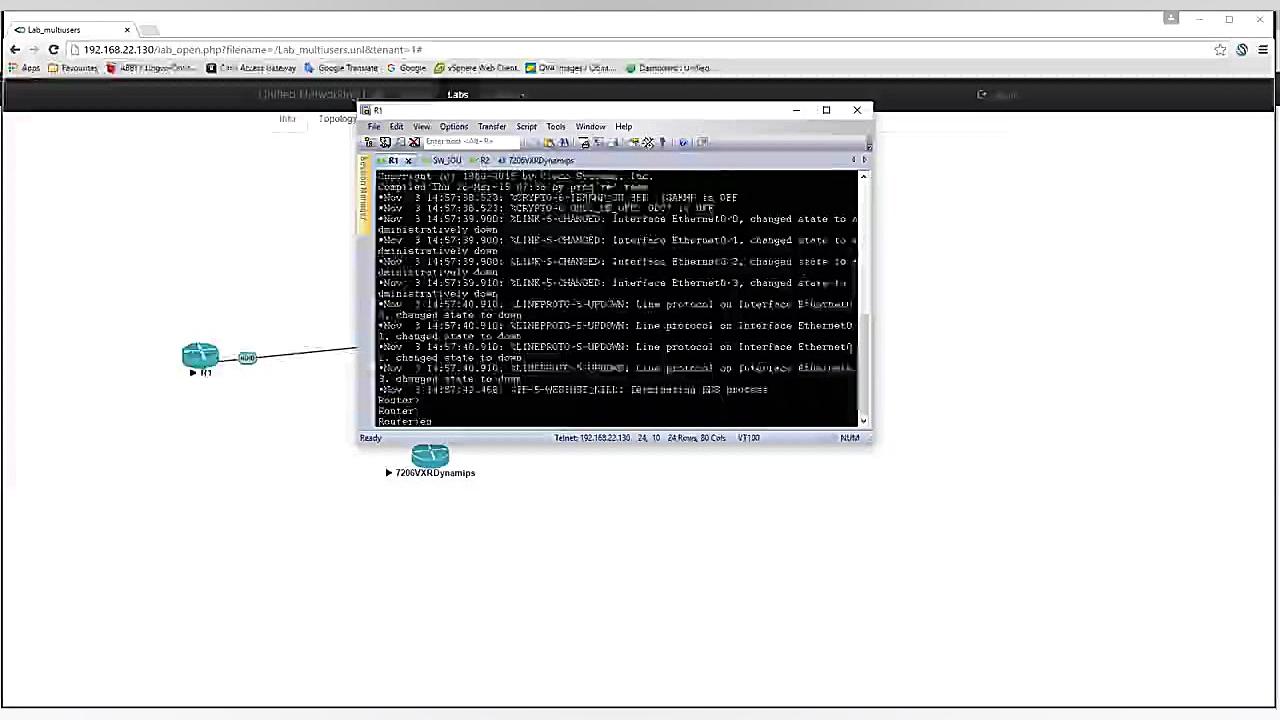
Task: Bookmark this page with star icon
Action: 1220,50
